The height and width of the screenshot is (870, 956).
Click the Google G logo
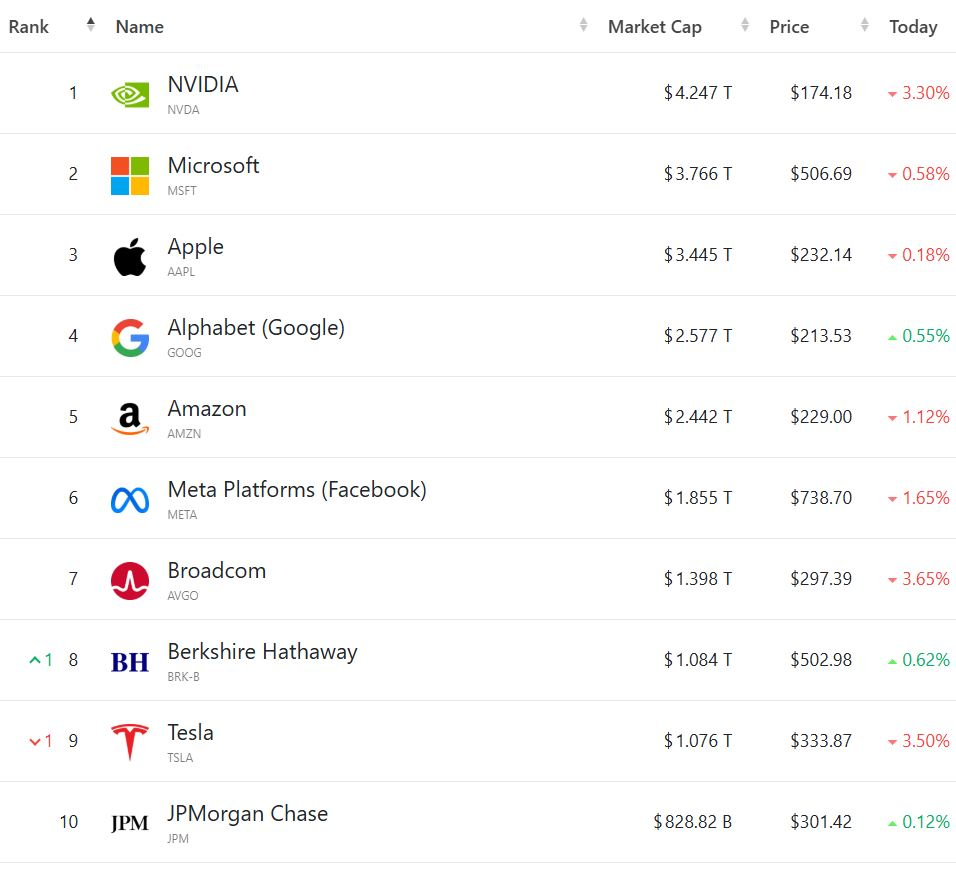[130, 338]
